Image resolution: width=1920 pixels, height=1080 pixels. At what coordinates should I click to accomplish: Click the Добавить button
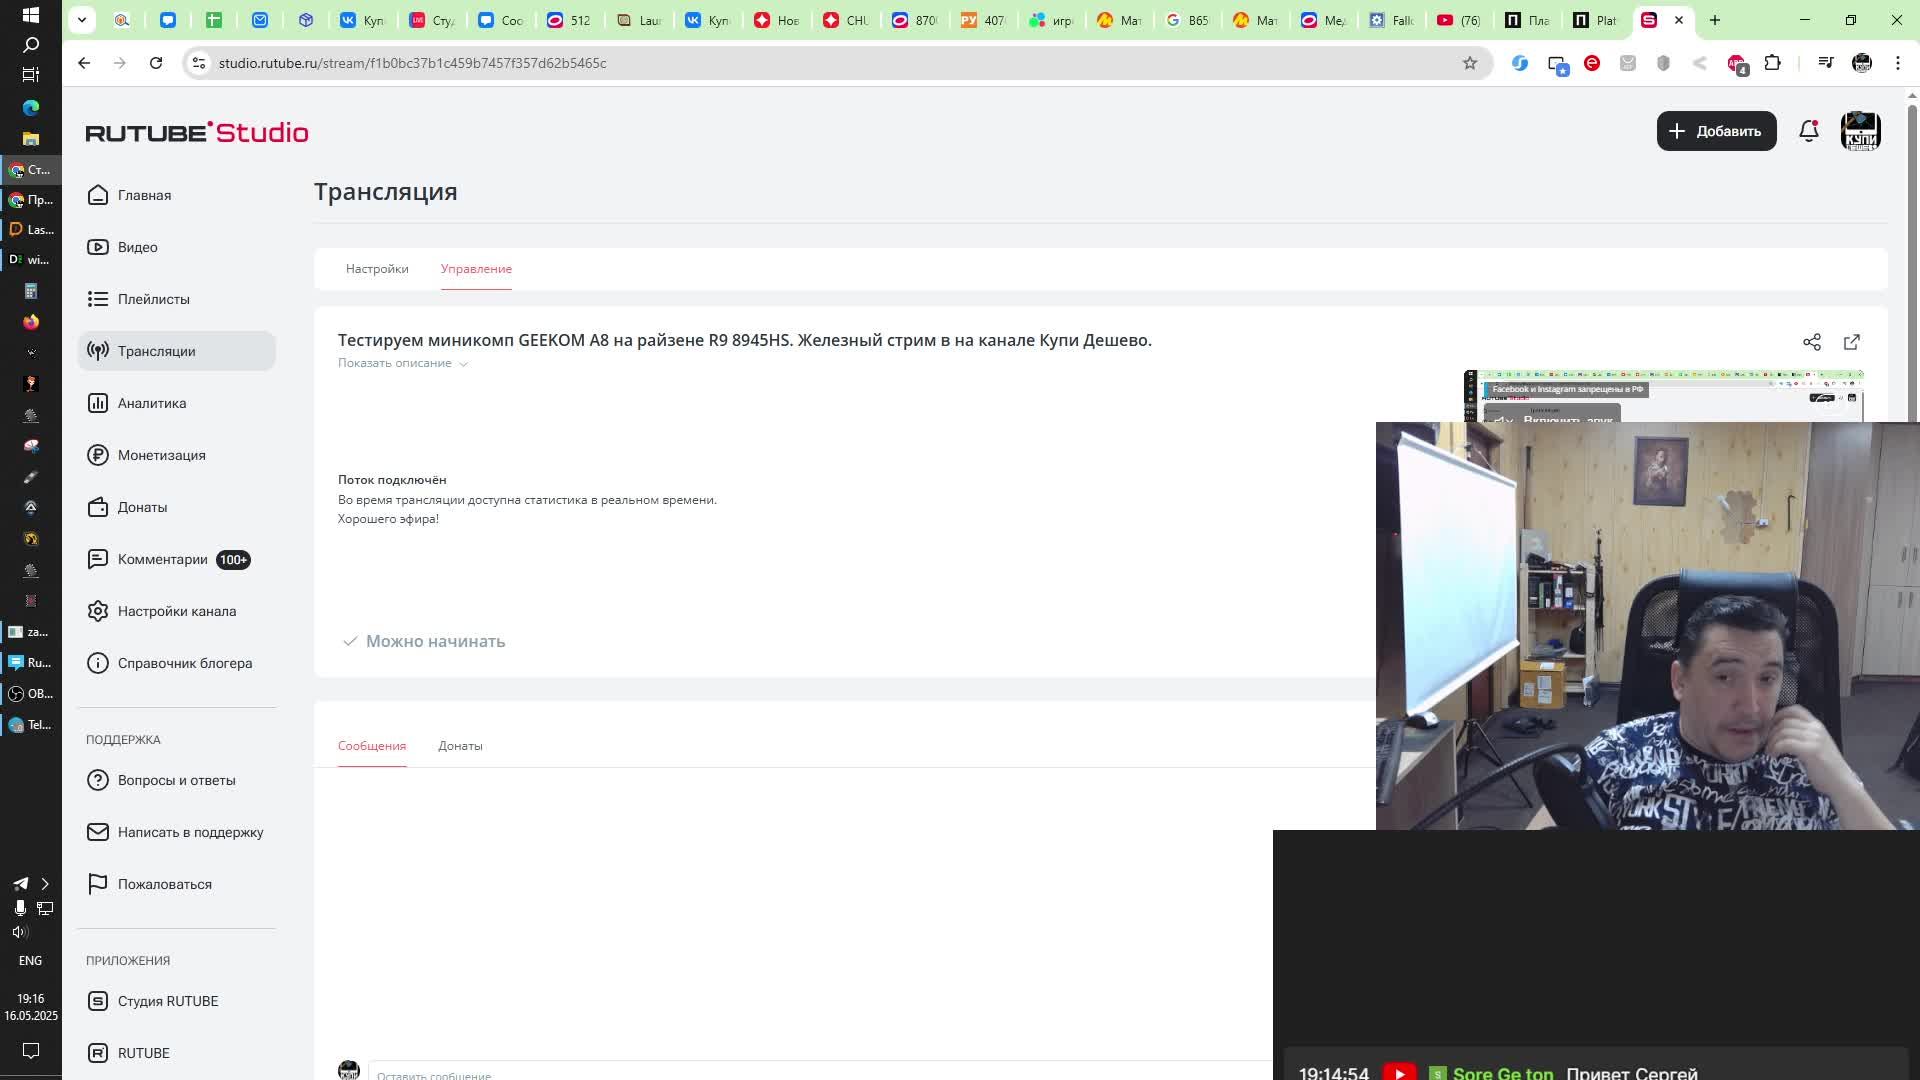point(1716,131)
